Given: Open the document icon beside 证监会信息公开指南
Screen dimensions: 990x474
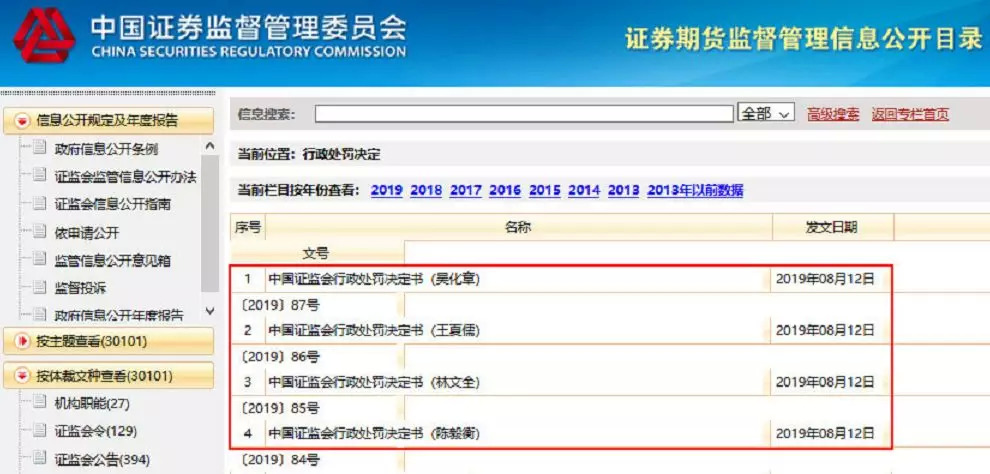Looking at the screenshot, I should (40, 204).
